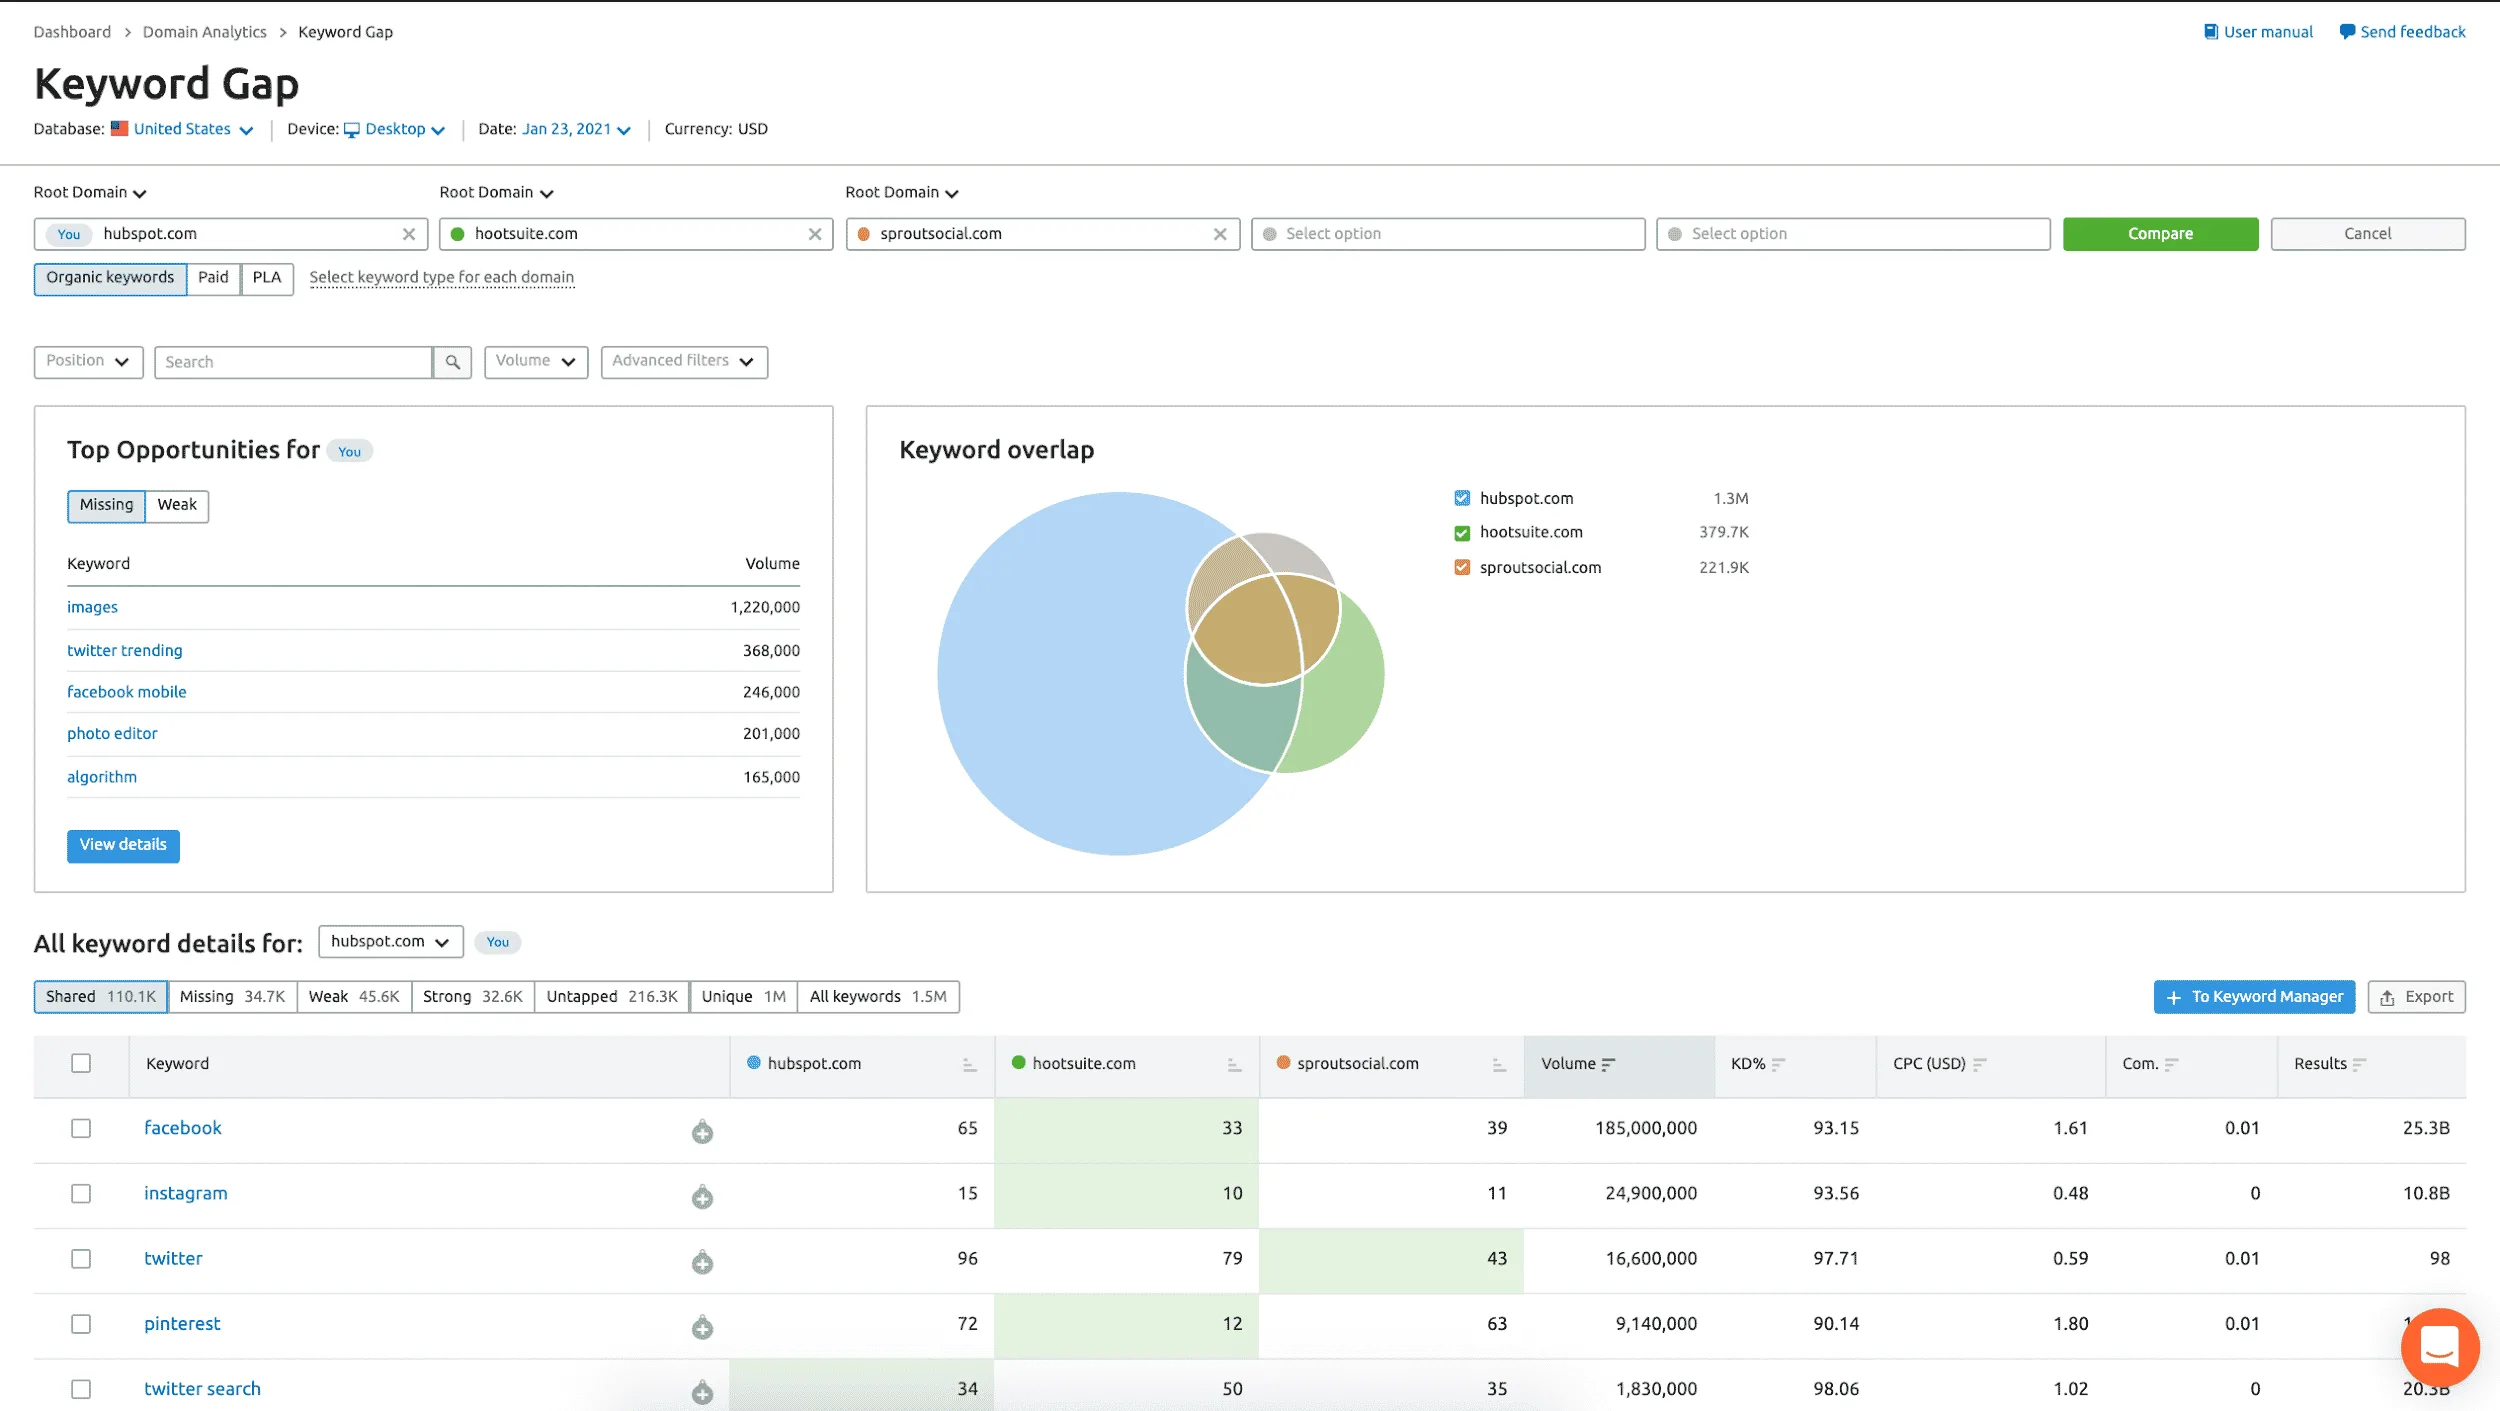Image resolution: width=2500 pixels, height=1411 pixels.
Task: Click Select keyword type for each domain
Action: click(x=442, y=278)
